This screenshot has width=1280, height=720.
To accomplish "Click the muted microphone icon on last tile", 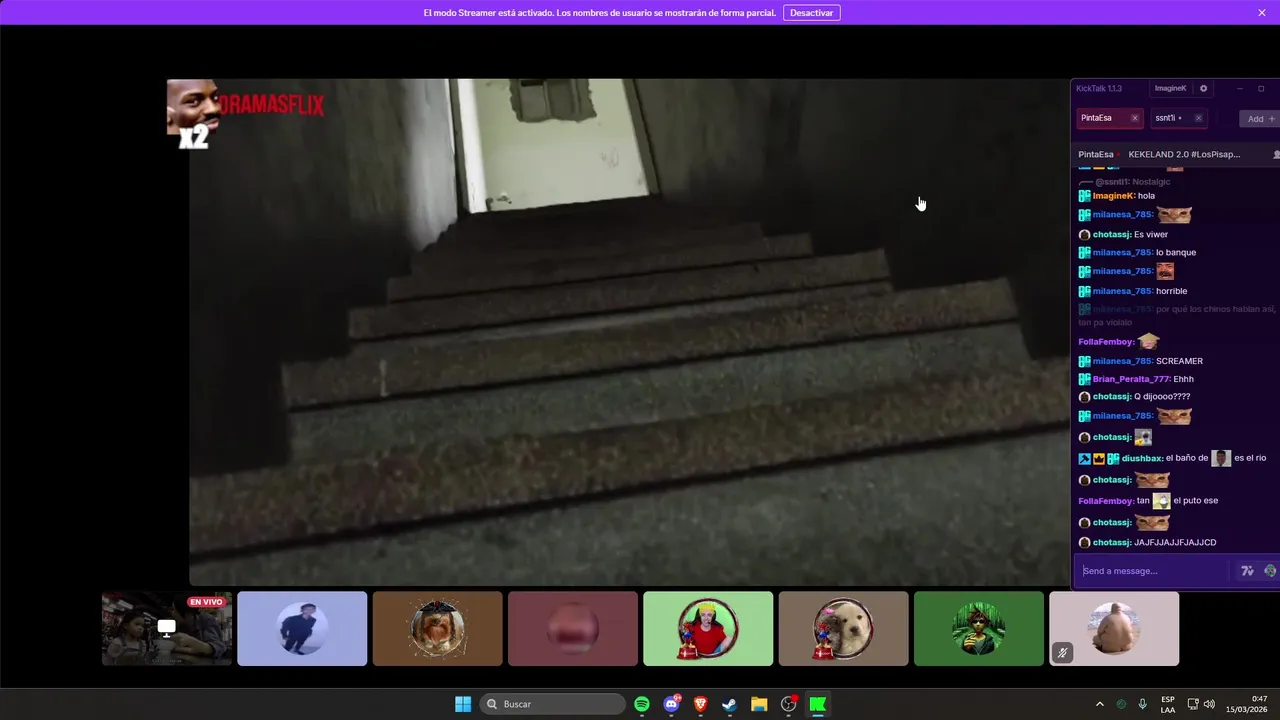I will (x=1063, y=652).
